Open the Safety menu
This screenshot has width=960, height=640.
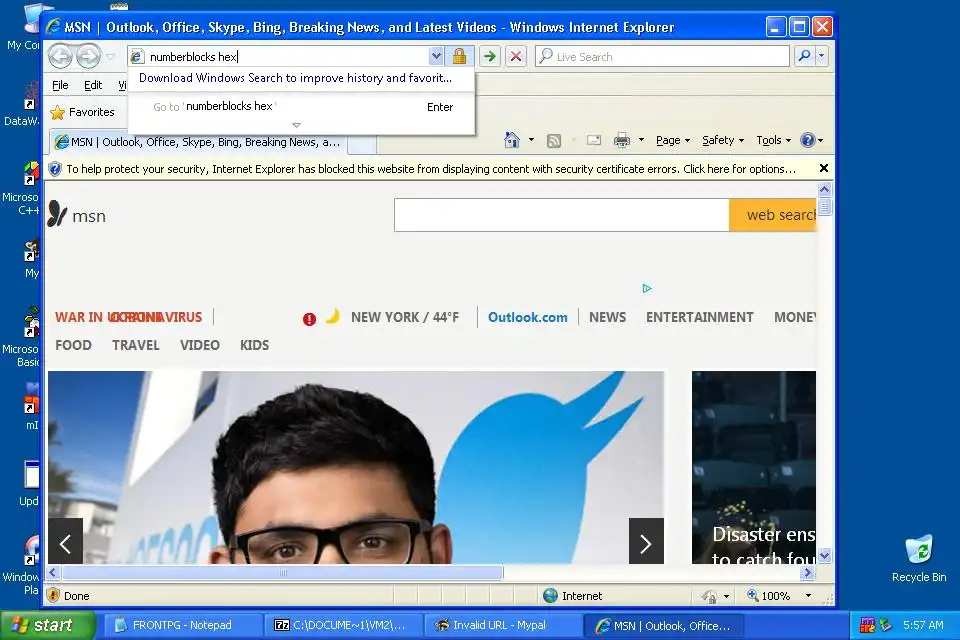click(x=723, y=140)
